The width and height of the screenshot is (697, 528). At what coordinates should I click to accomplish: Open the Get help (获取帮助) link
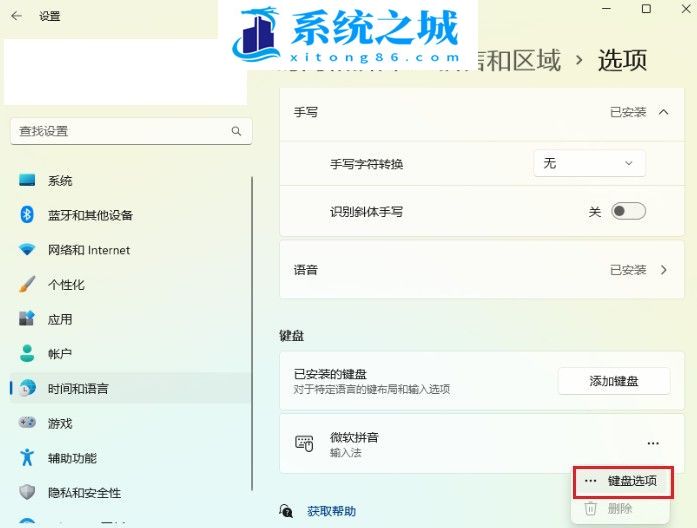click(331, 511)
